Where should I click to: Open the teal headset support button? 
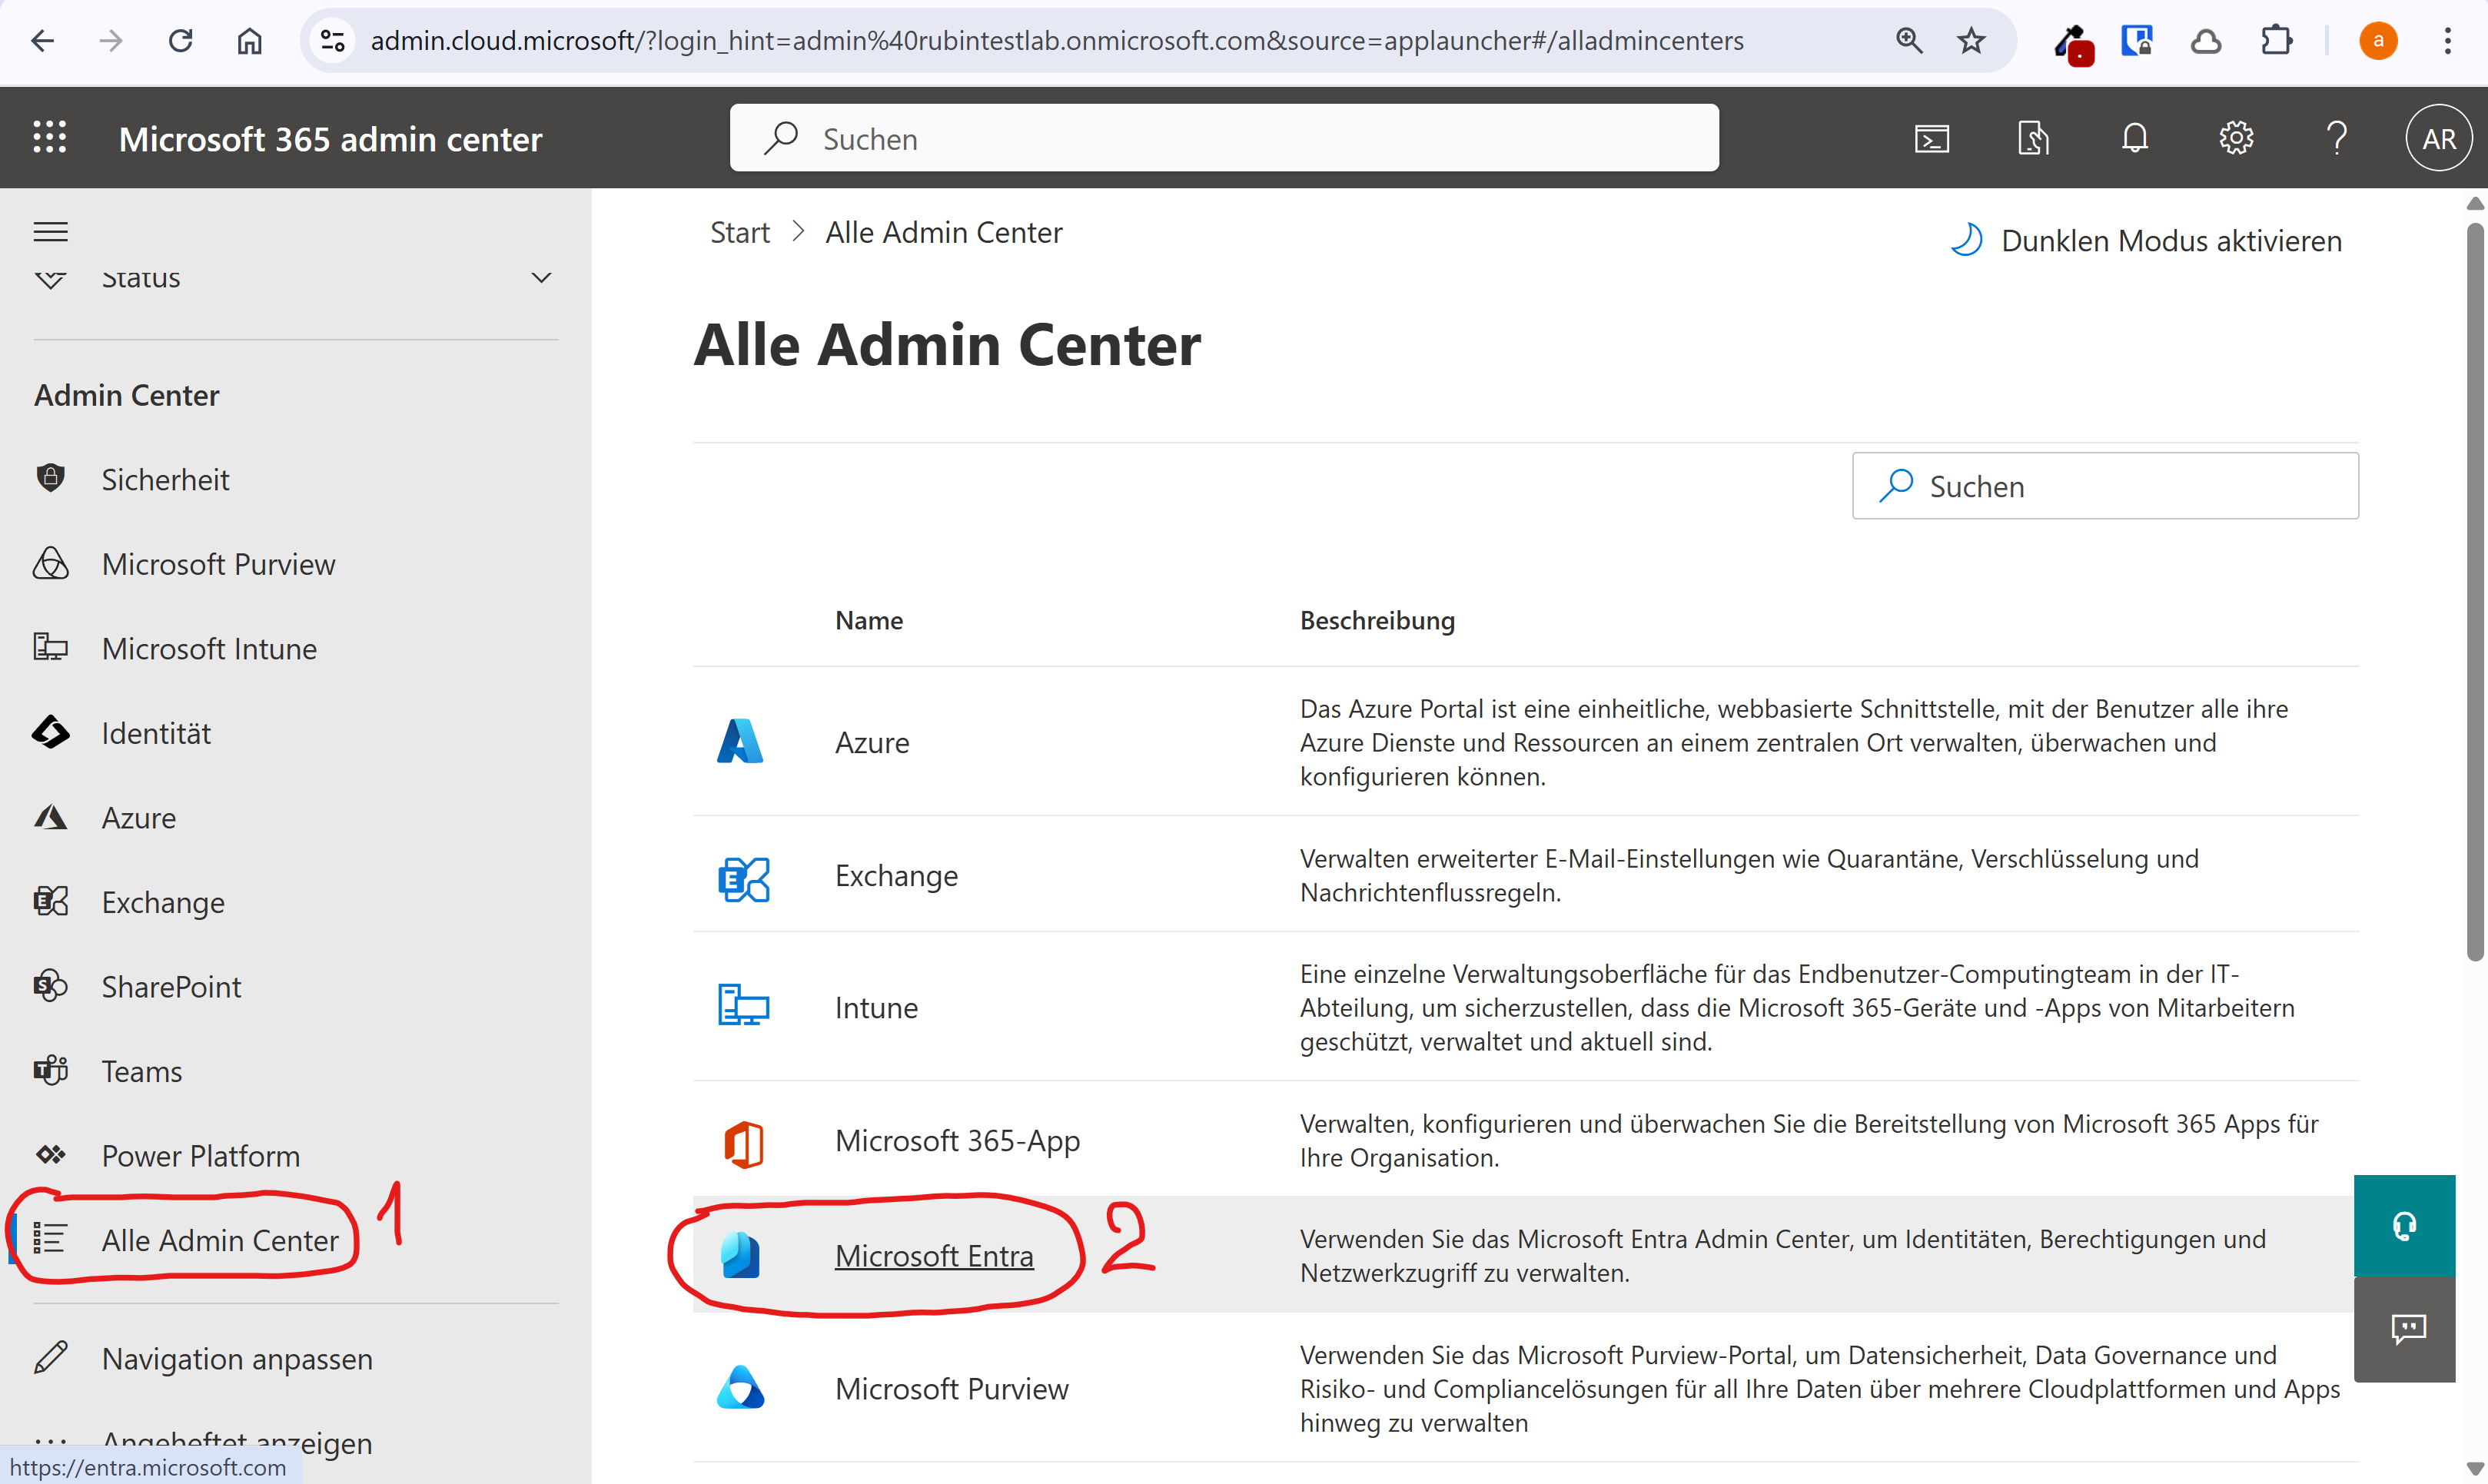coord(2404,1225)
